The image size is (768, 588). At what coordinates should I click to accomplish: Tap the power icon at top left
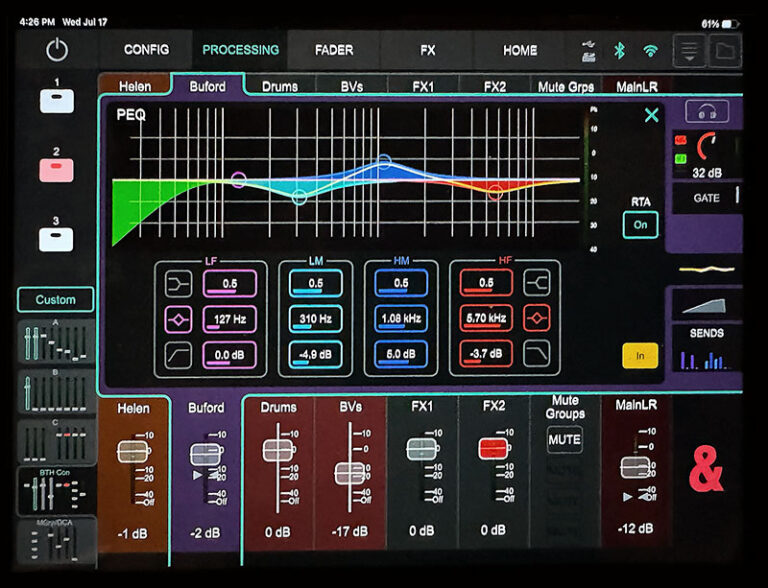pos(56,50)
